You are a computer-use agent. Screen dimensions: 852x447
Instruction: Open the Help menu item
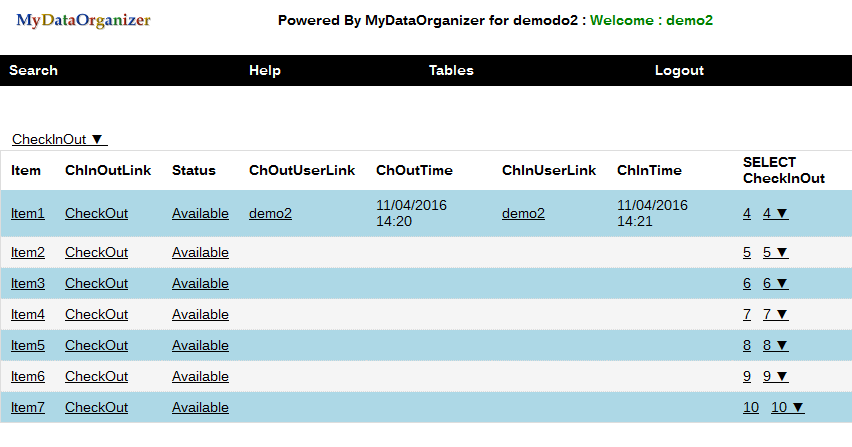coord(264,70)
